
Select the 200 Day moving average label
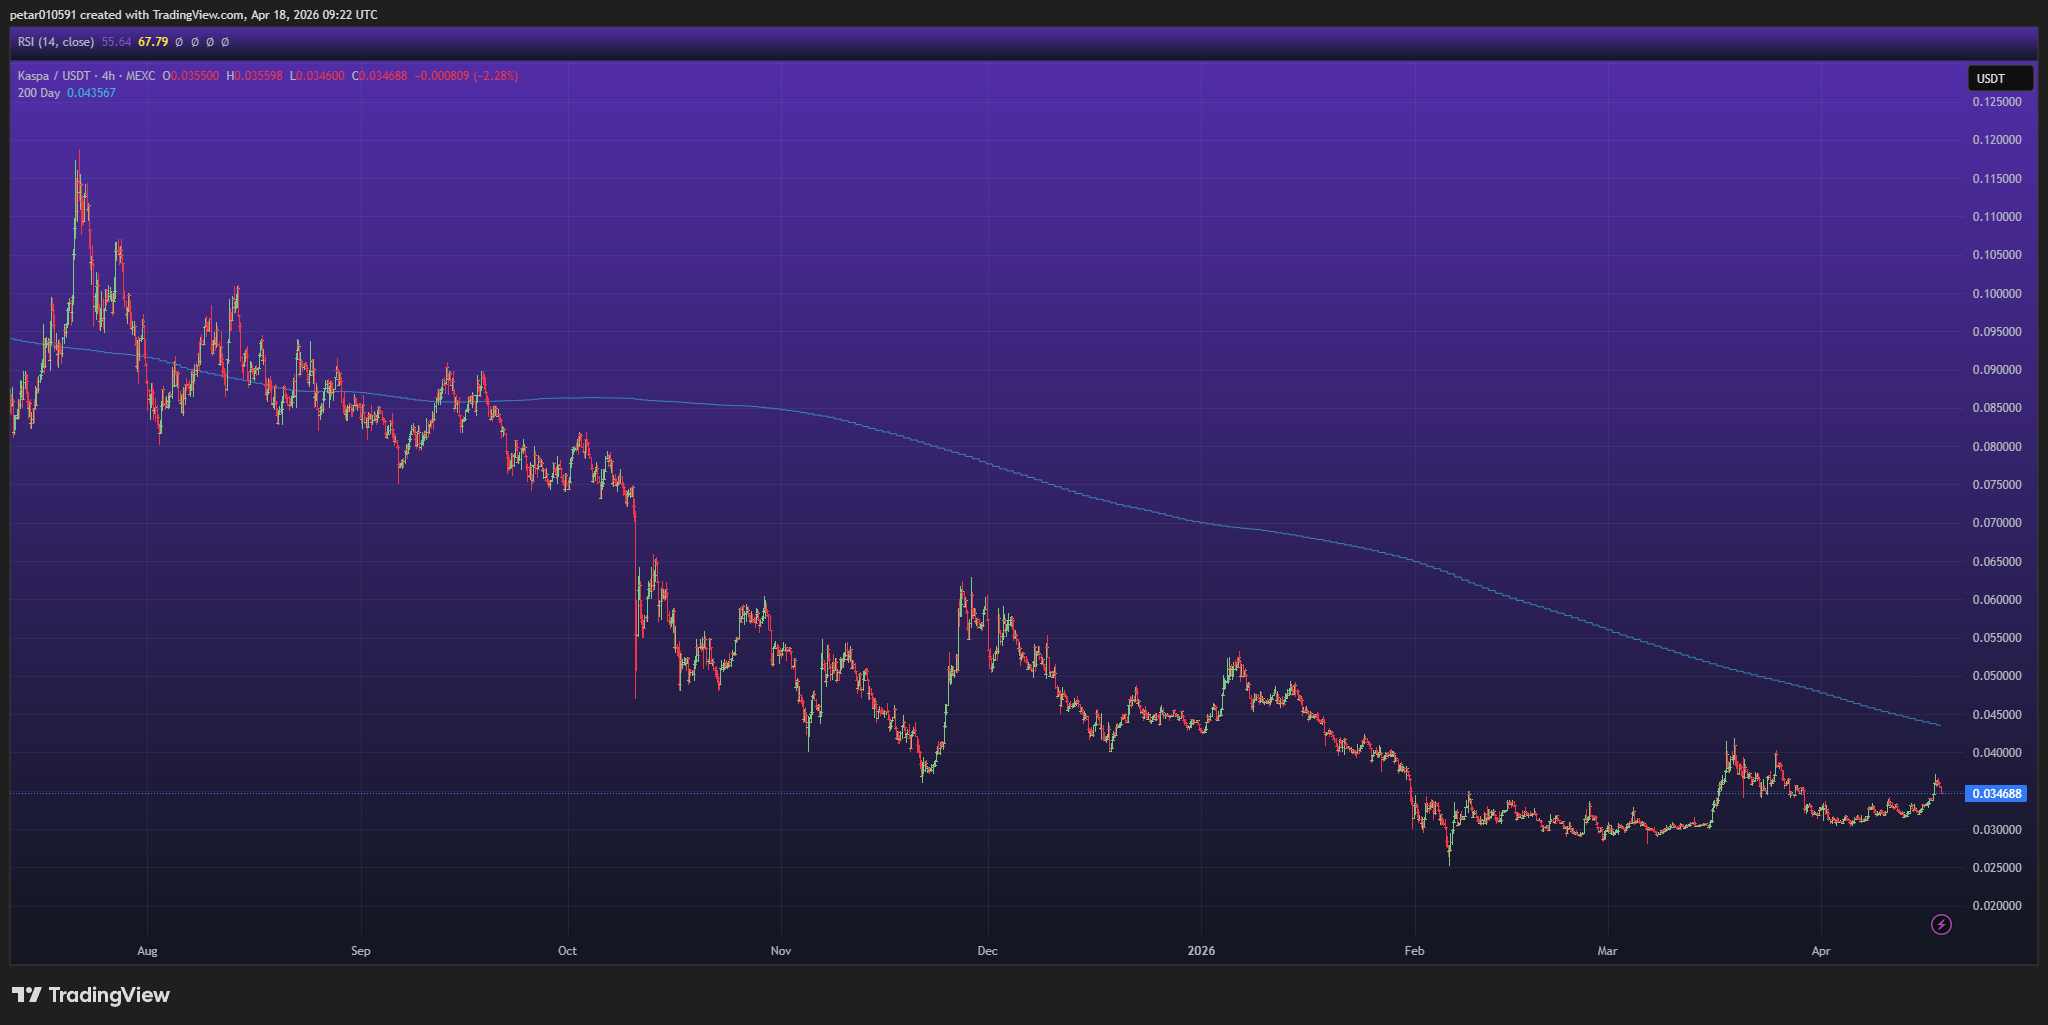point(39,93)
